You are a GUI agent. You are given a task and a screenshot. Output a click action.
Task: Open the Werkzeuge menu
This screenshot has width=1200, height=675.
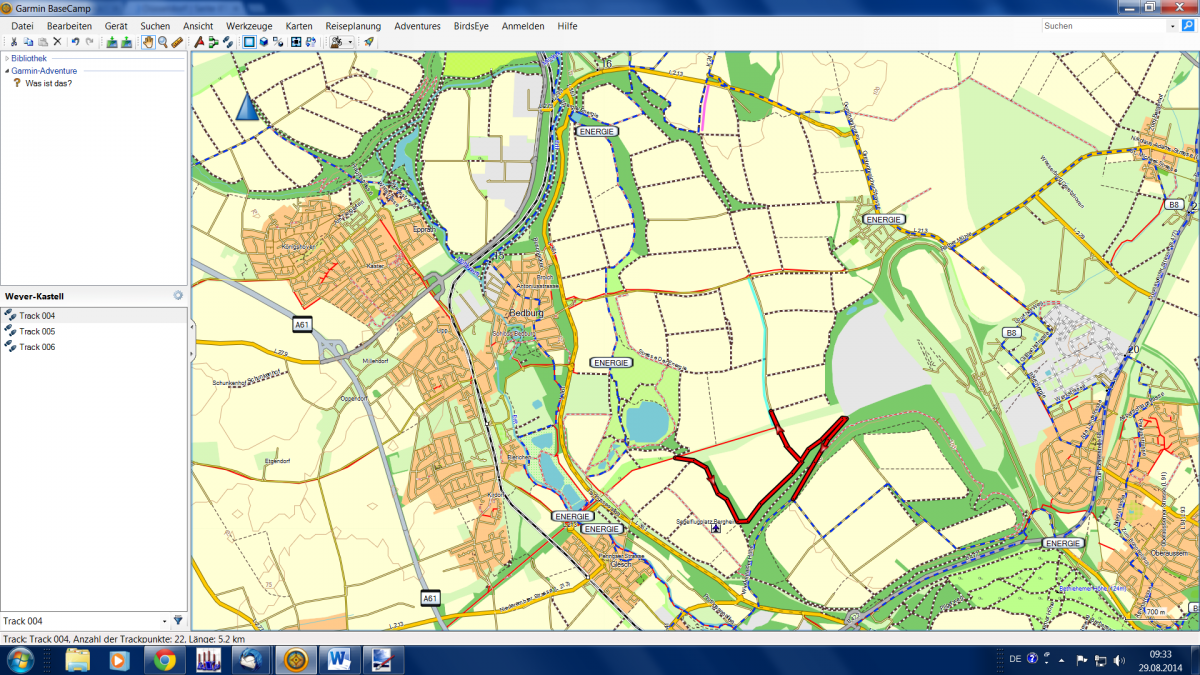(x=249, y=26)
